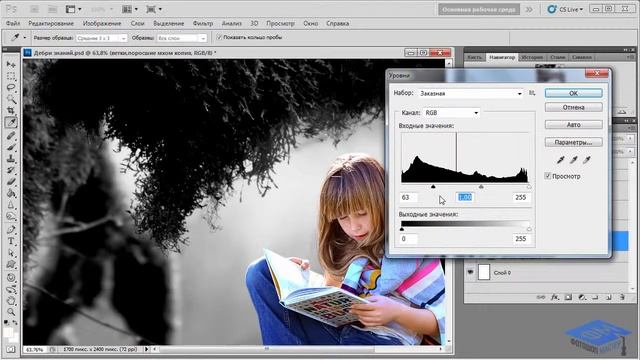This screenshot has width=640, height=360.
Task: Click OK in Levels dialog
Action: [x=573, y=93]
